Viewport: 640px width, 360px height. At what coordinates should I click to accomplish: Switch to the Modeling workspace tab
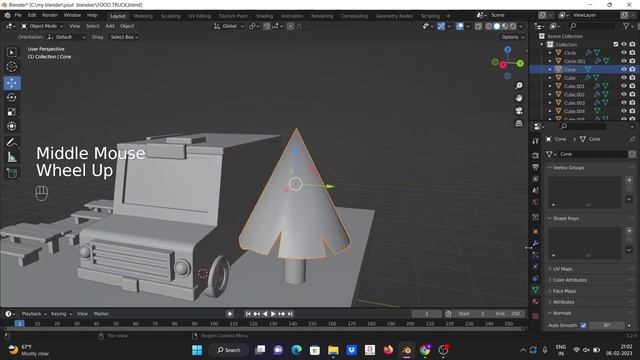[x=143, y=16]
